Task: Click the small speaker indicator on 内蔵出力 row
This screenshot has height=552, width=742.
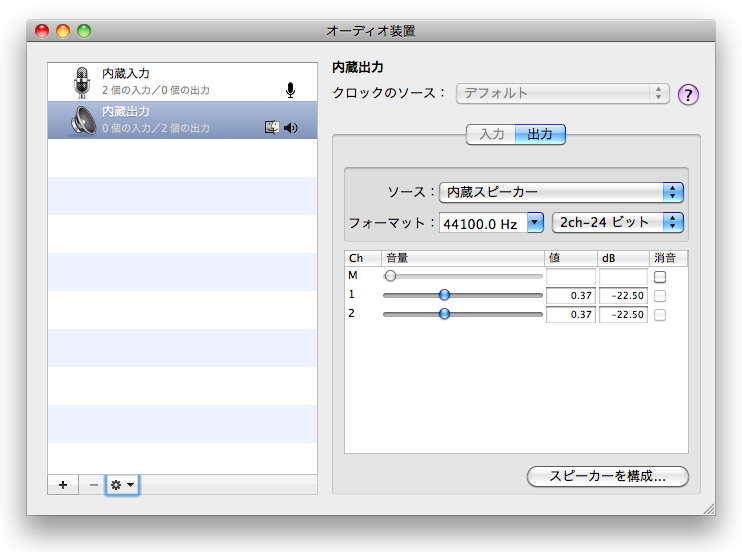Action: (x=291, y=127)
